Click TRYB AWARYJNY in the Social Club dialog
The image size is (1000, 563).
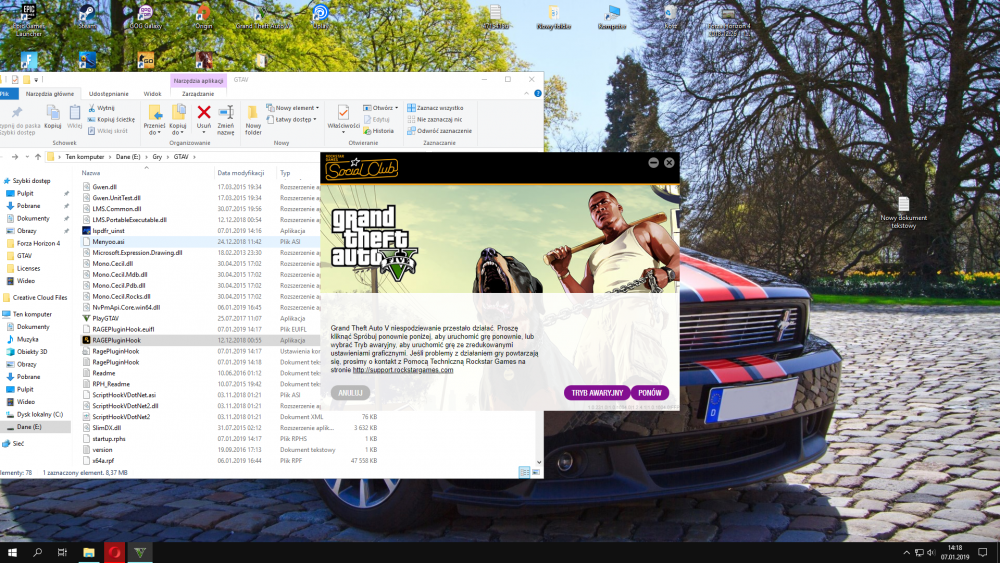pyautogui.click(x=597, y=393)
